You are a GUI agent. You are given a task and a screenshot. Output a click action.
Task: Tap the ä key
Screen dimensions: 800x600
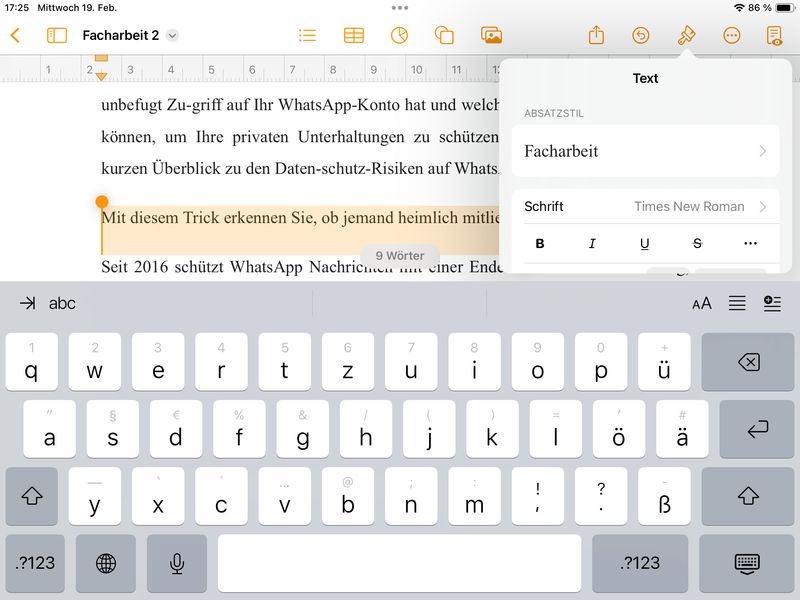[682, 429]
